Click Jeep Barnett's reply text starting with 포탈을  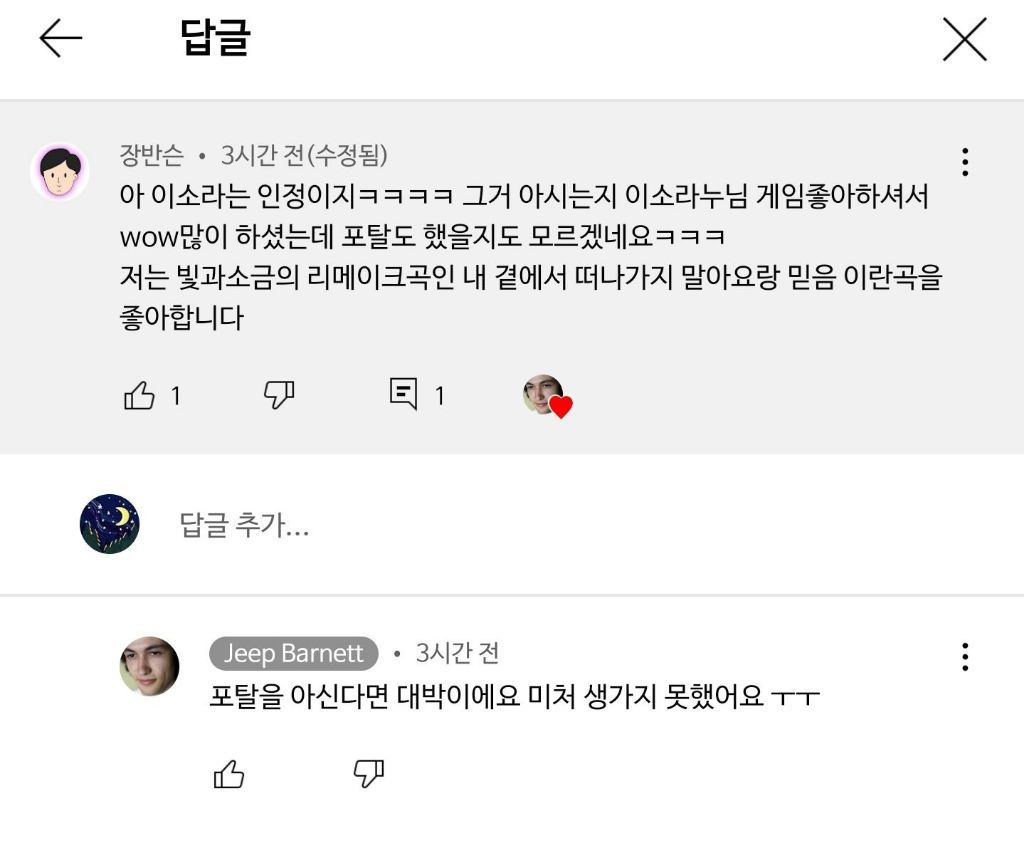coord(514,696)
